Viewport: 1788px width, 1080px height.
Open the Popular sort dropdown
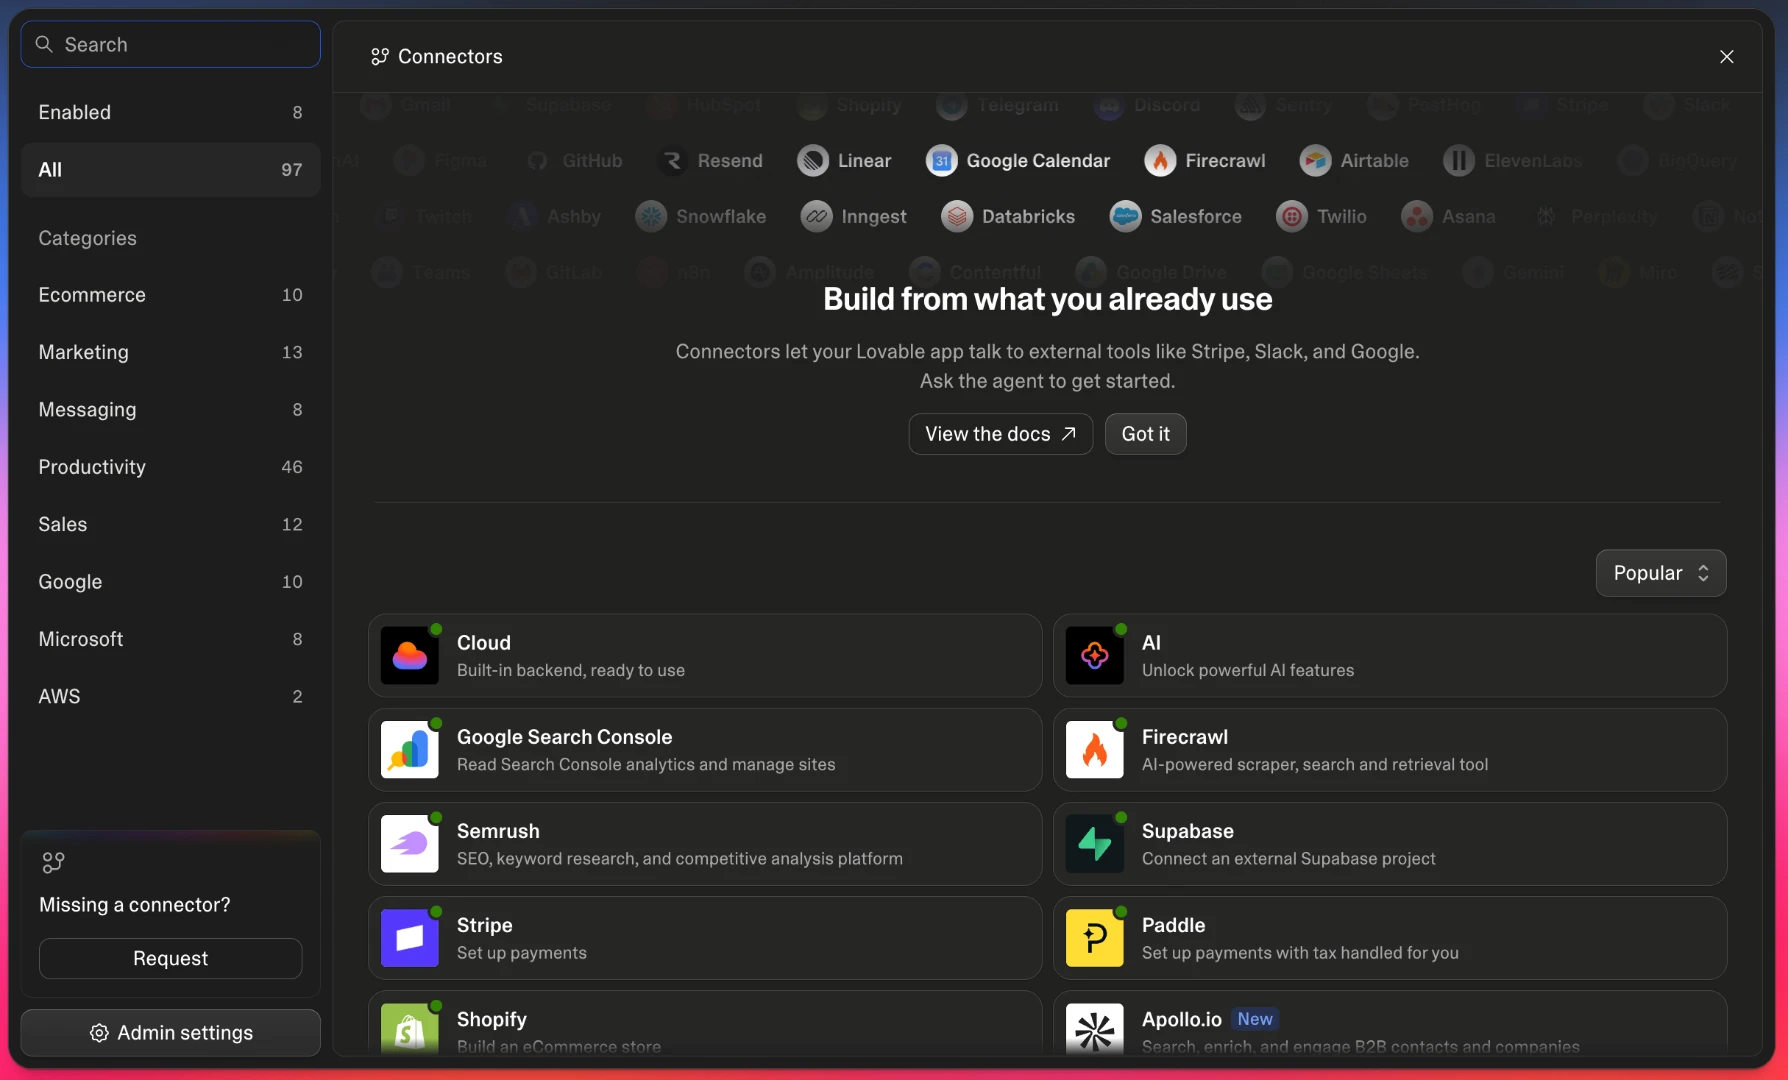pyautogui.click(x=1661, y=573)
